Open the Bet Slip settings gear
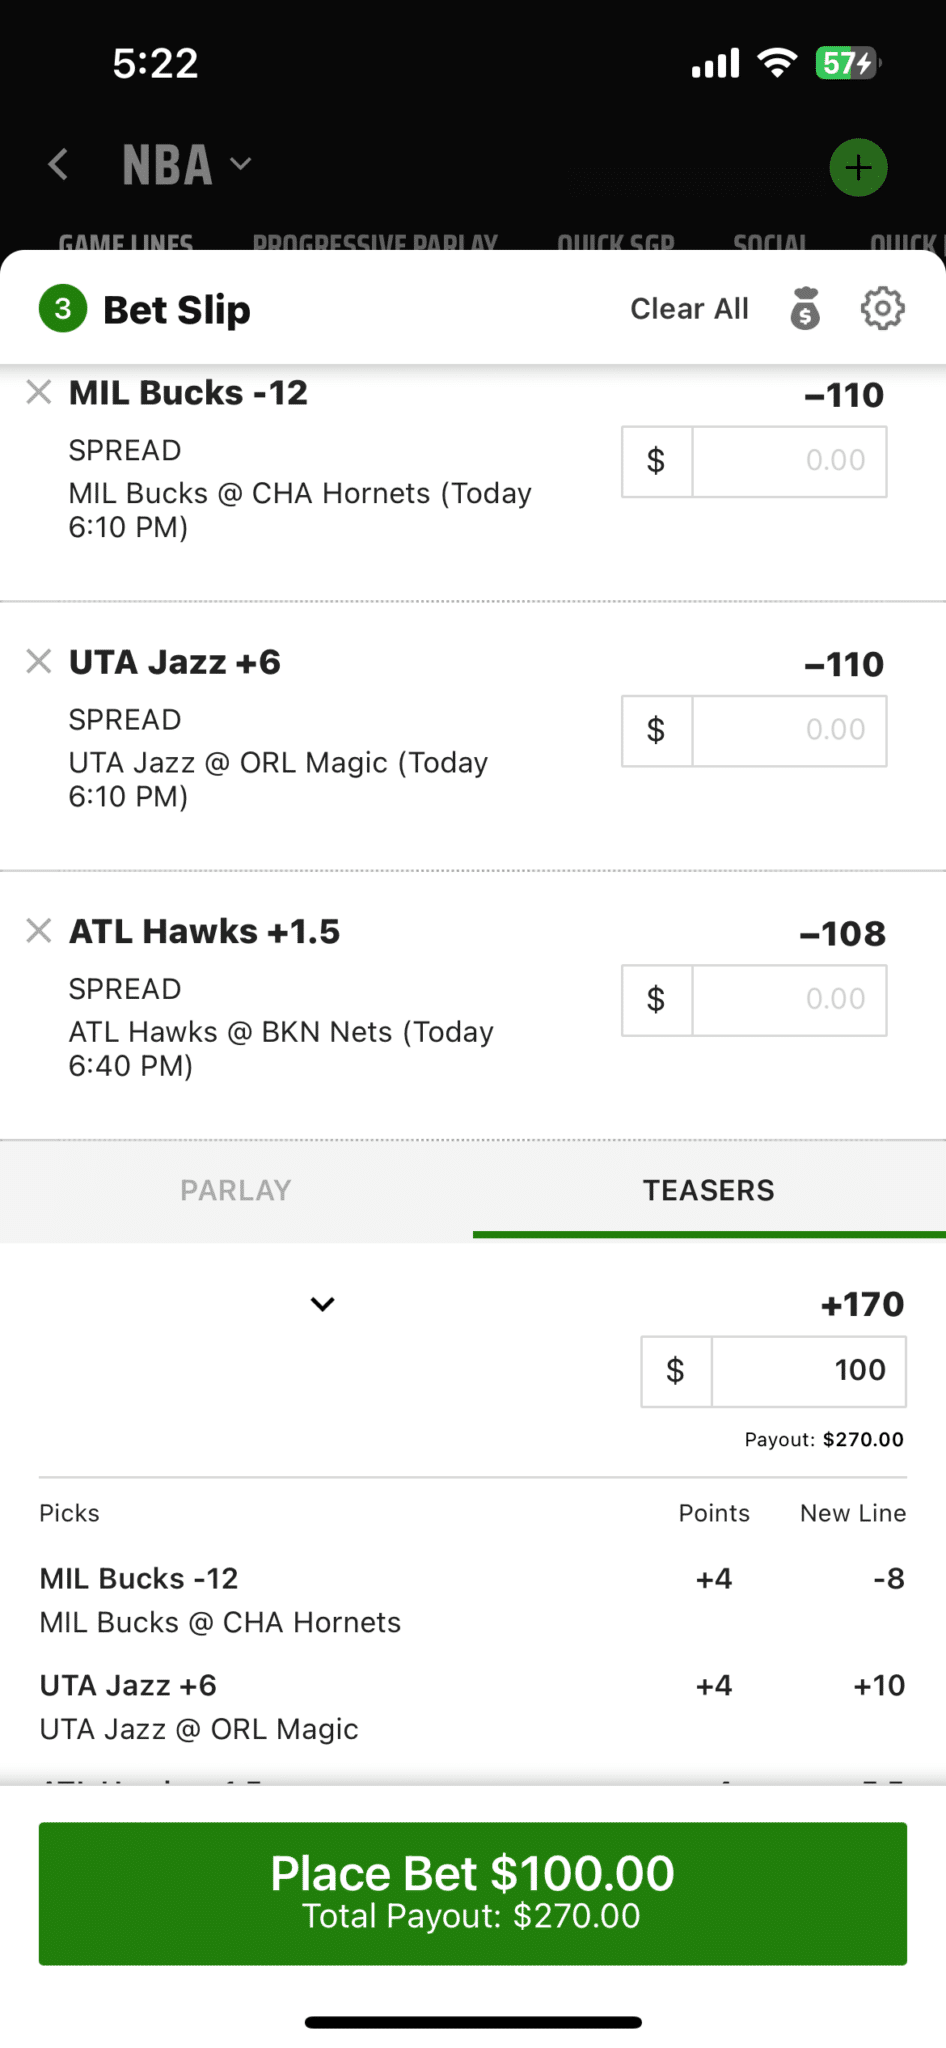The width and height of the screenshot is (946, 2048). click(881, 308)
